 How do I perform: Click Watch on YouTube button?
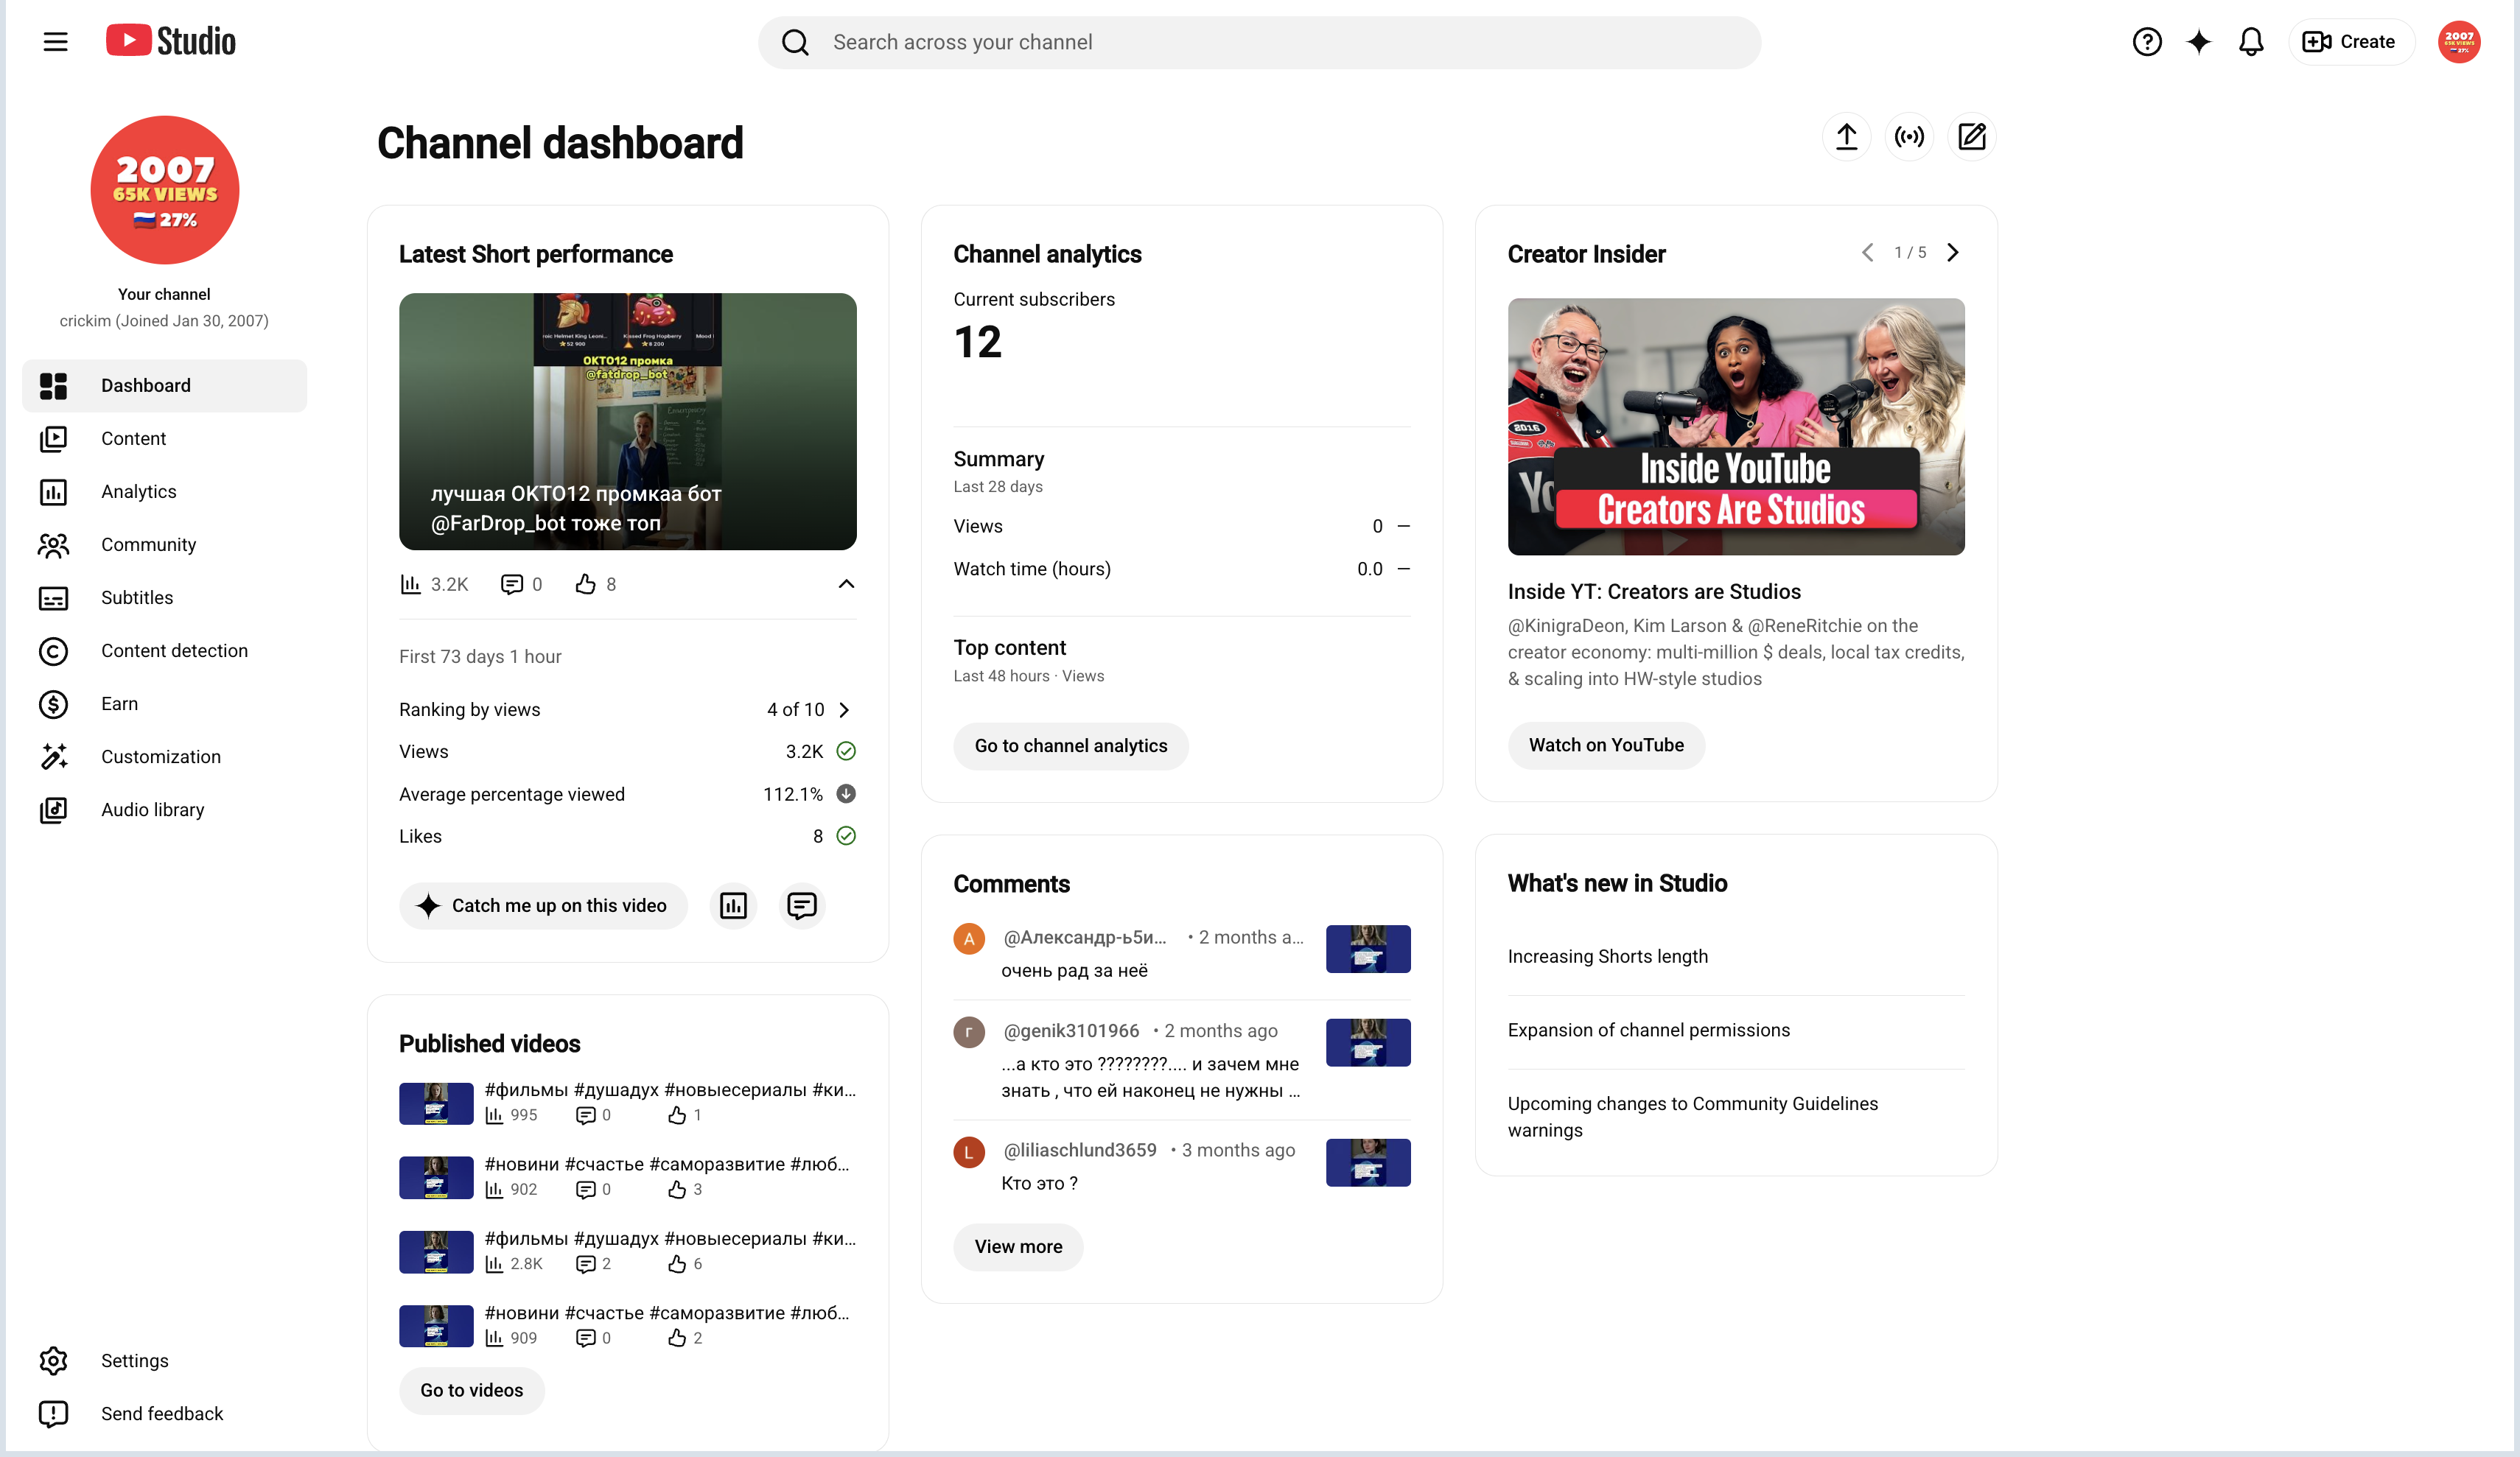click(x=1606, y=746)
